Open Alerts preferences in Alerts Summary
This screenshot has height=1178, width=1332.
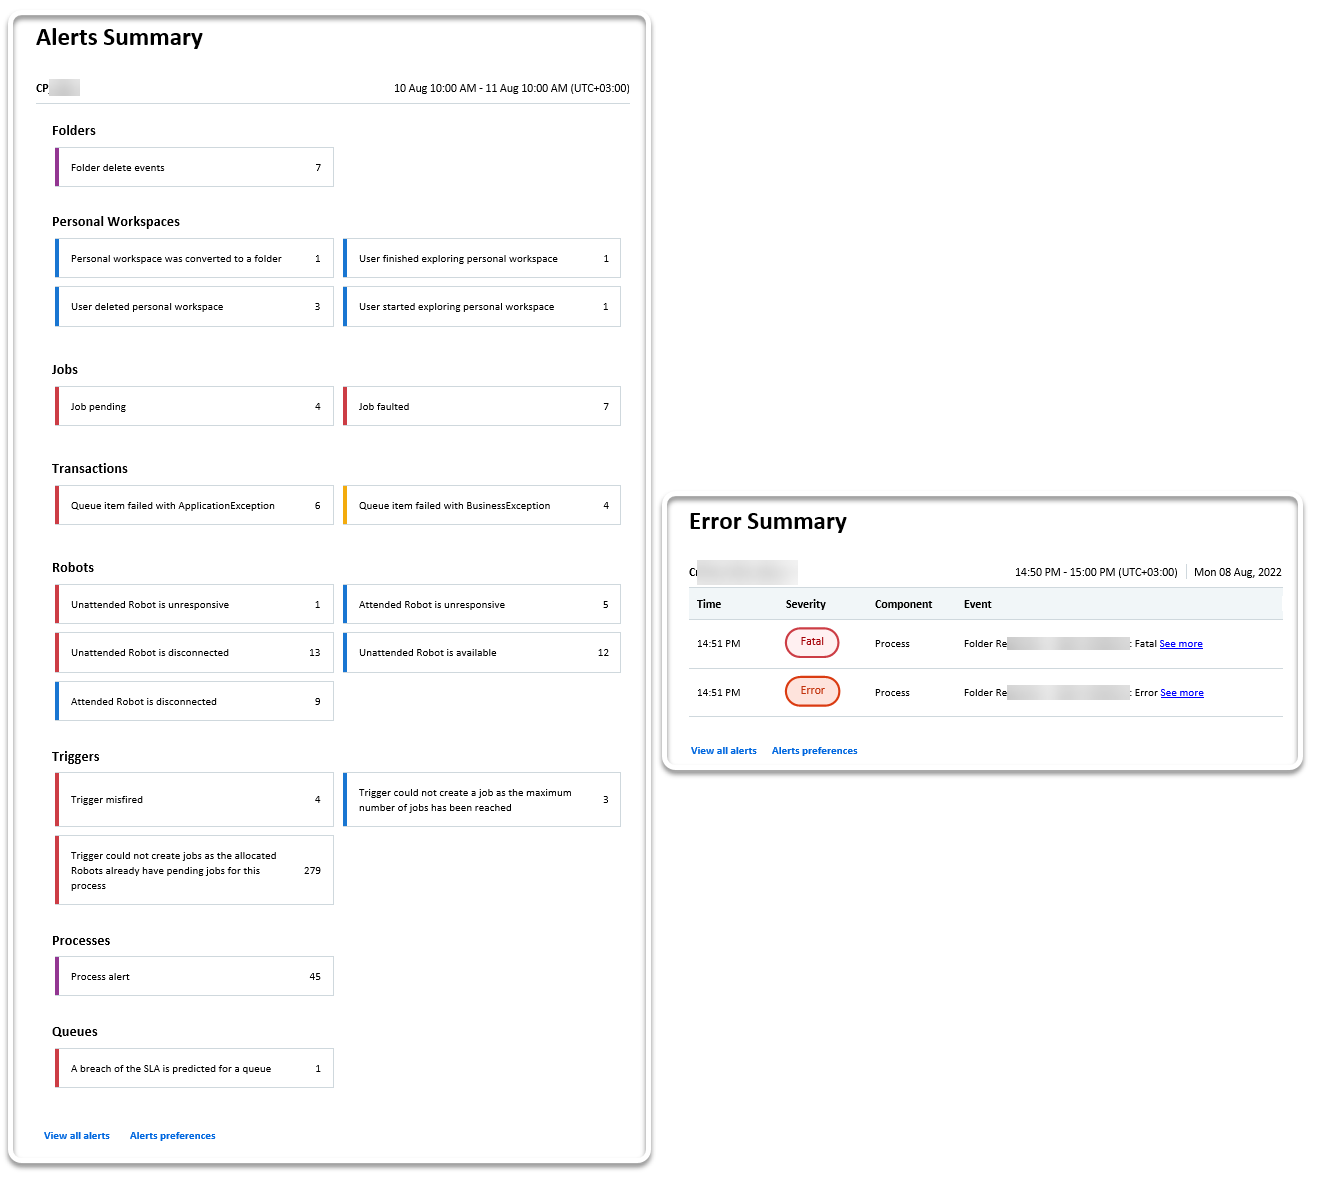point(172,1136)
